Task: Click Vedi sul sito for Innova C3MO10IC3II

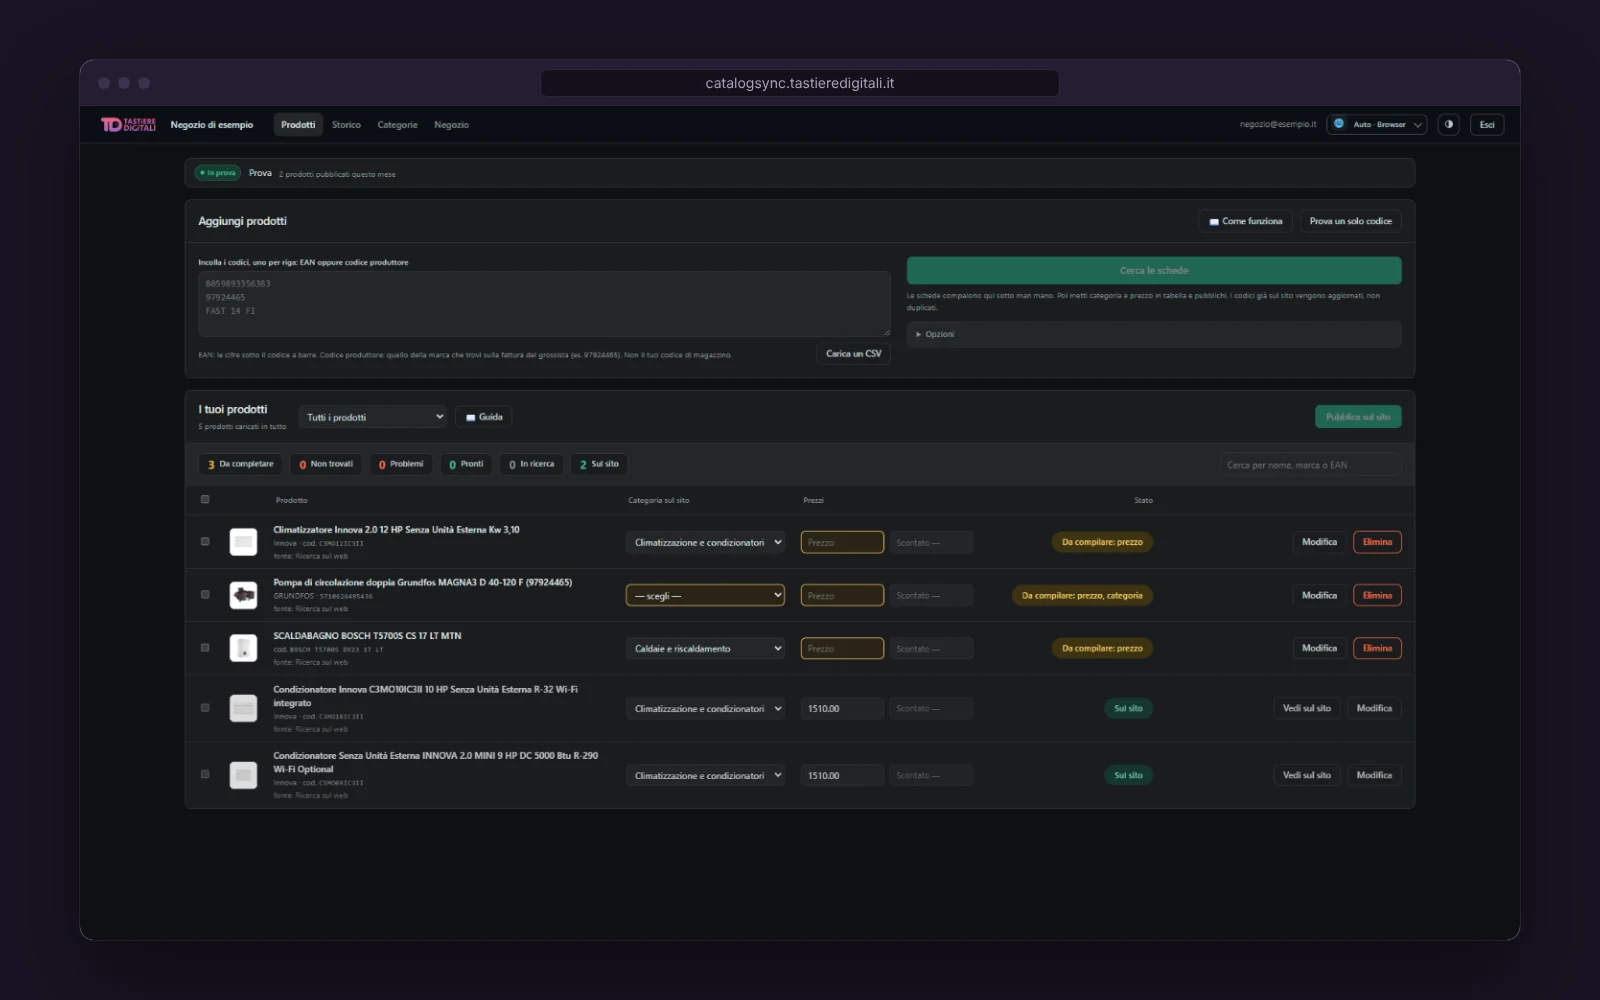Action: click(x=1307, y=708)
